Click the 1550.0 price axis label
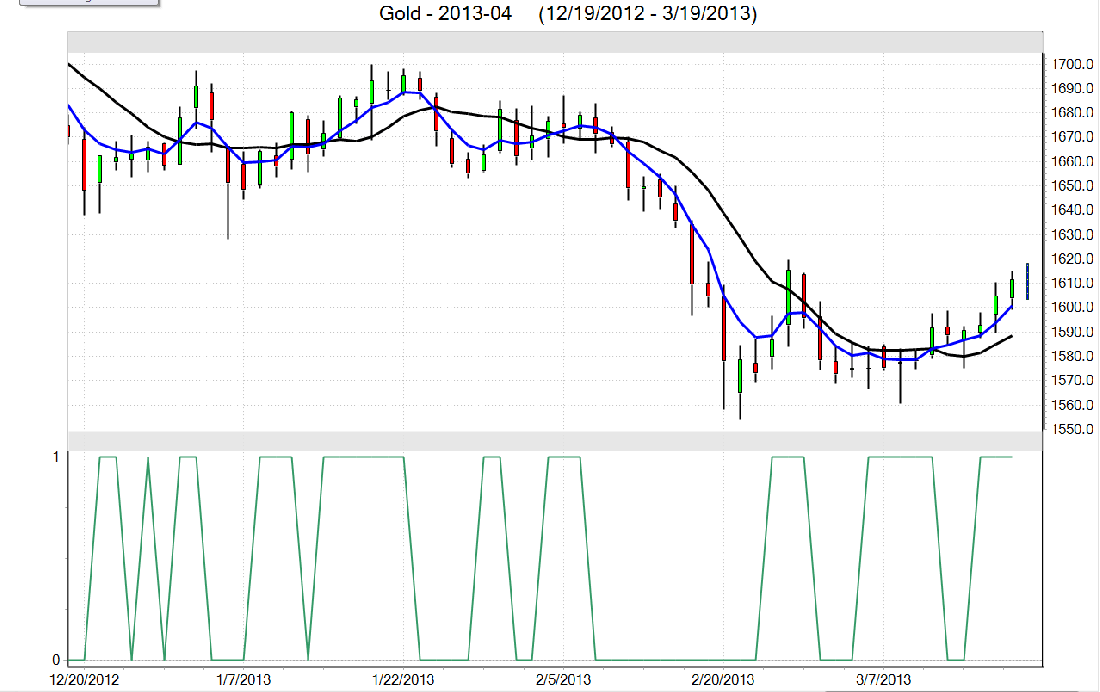Screen dimensions: 1100x692 click(x=1072, y=429)
